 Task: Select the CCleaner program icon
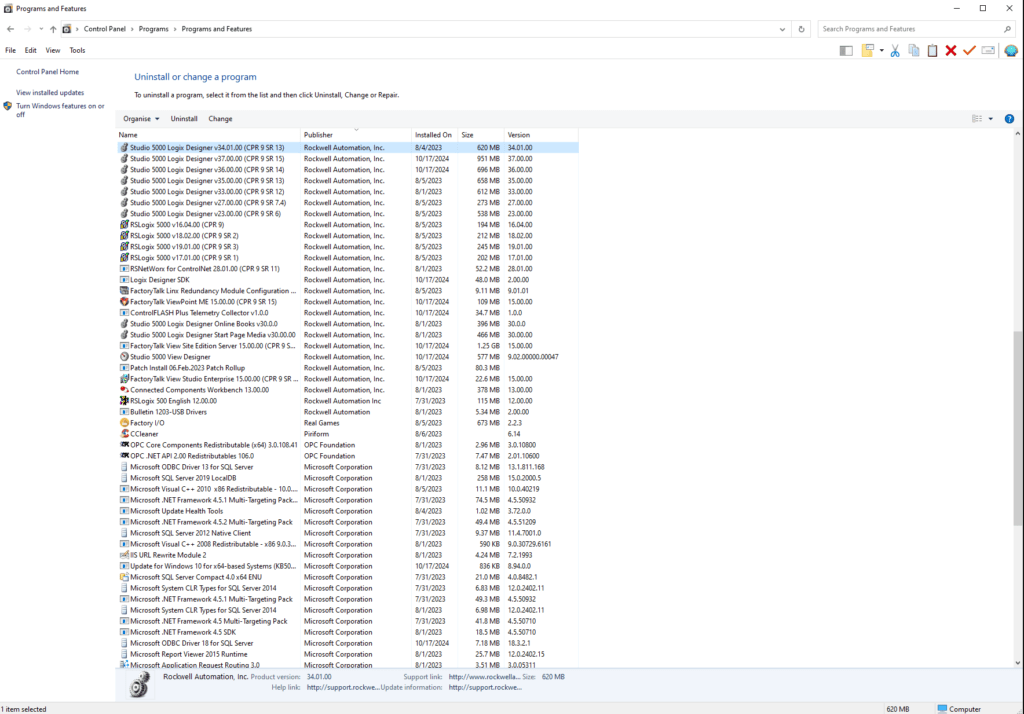124,434
